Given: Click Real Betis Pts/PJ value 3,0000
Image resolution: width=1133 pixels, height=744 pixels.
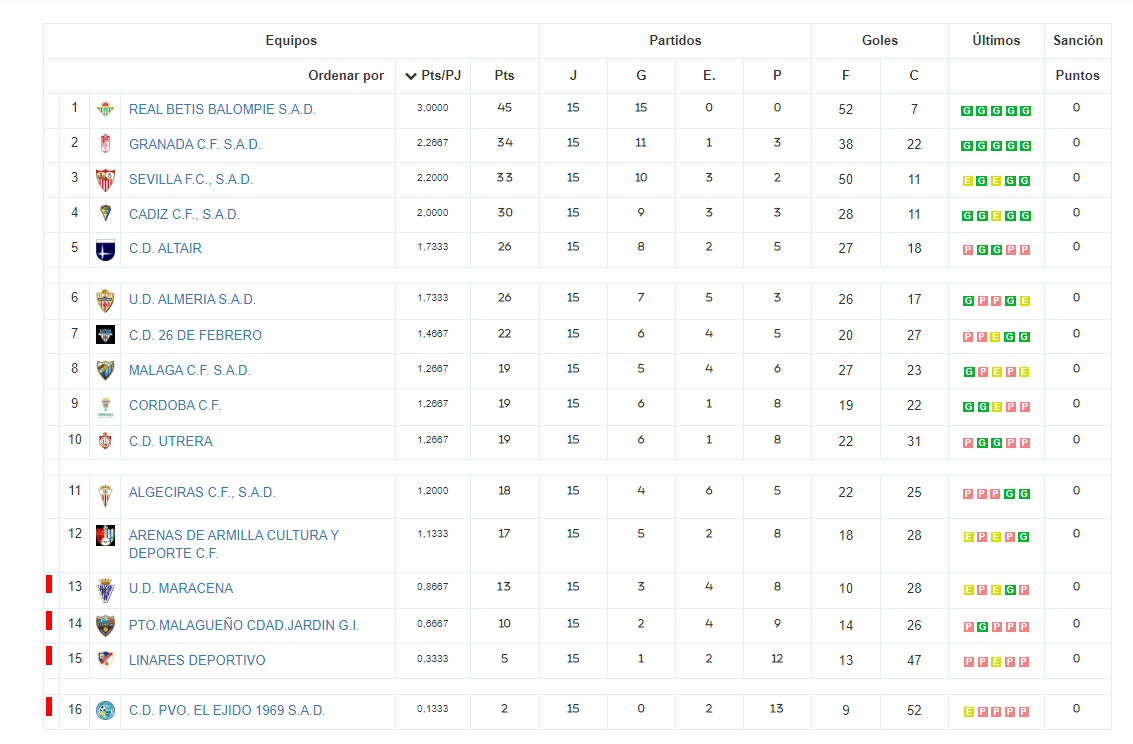Looking at the screenshot, I should click(432, 108).
